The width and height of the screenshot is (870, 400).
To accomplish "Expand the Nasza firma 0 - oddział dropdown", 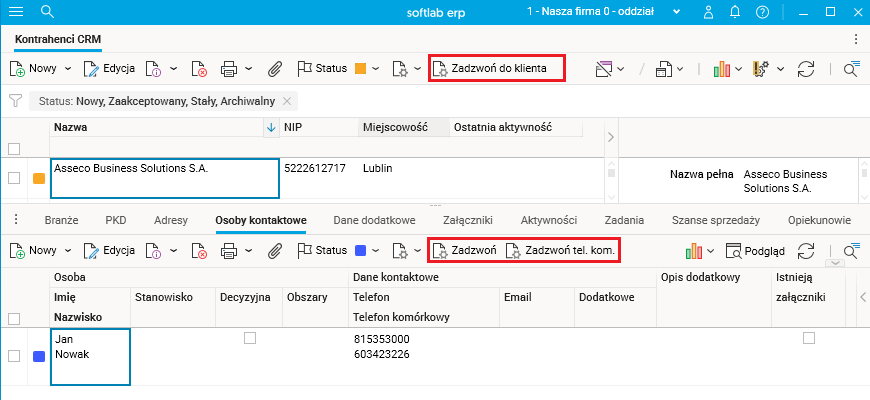I will click(x=678, y=13).
